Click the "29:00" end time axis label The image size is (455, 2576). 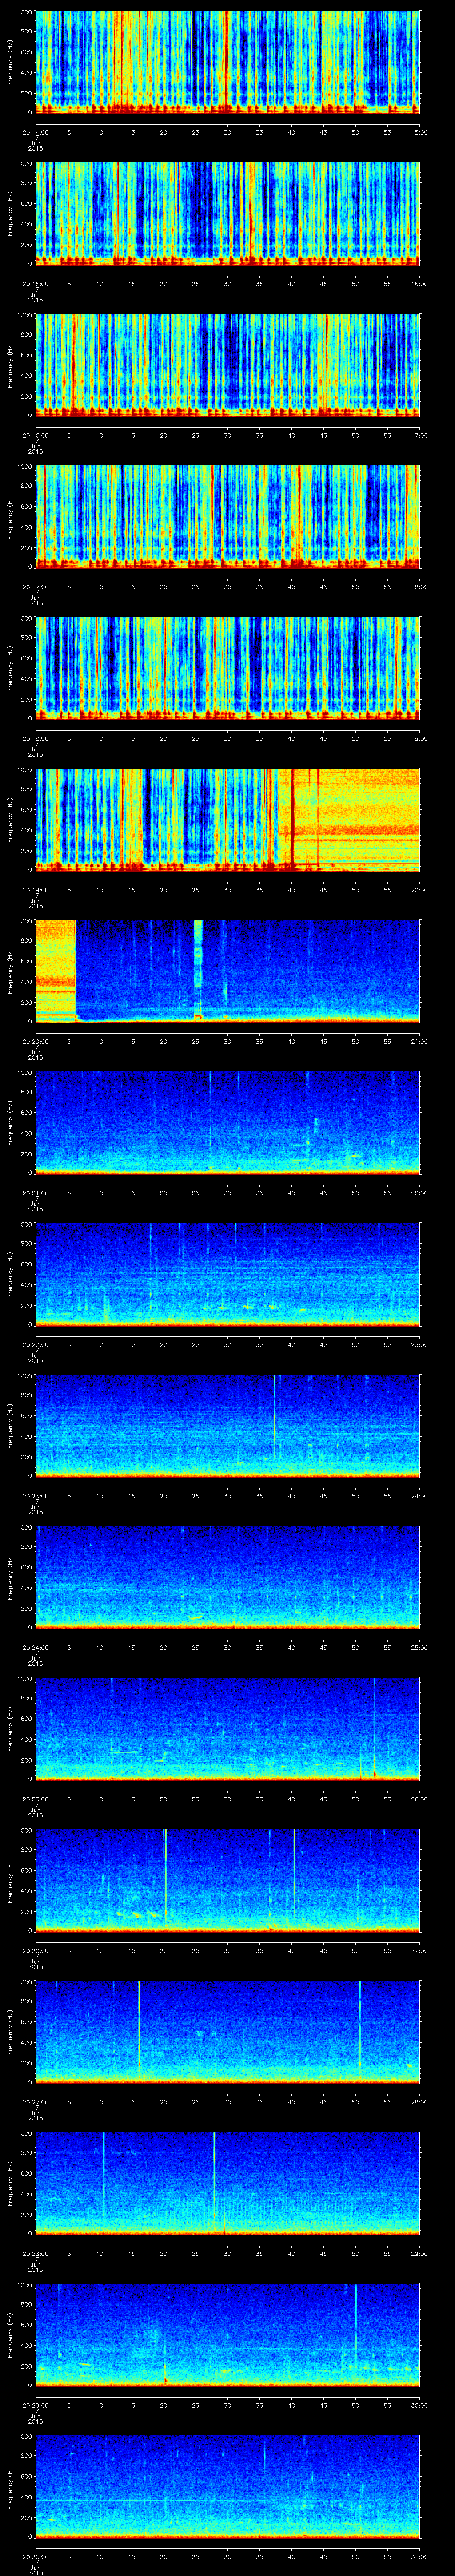[x=419, y=2253]
